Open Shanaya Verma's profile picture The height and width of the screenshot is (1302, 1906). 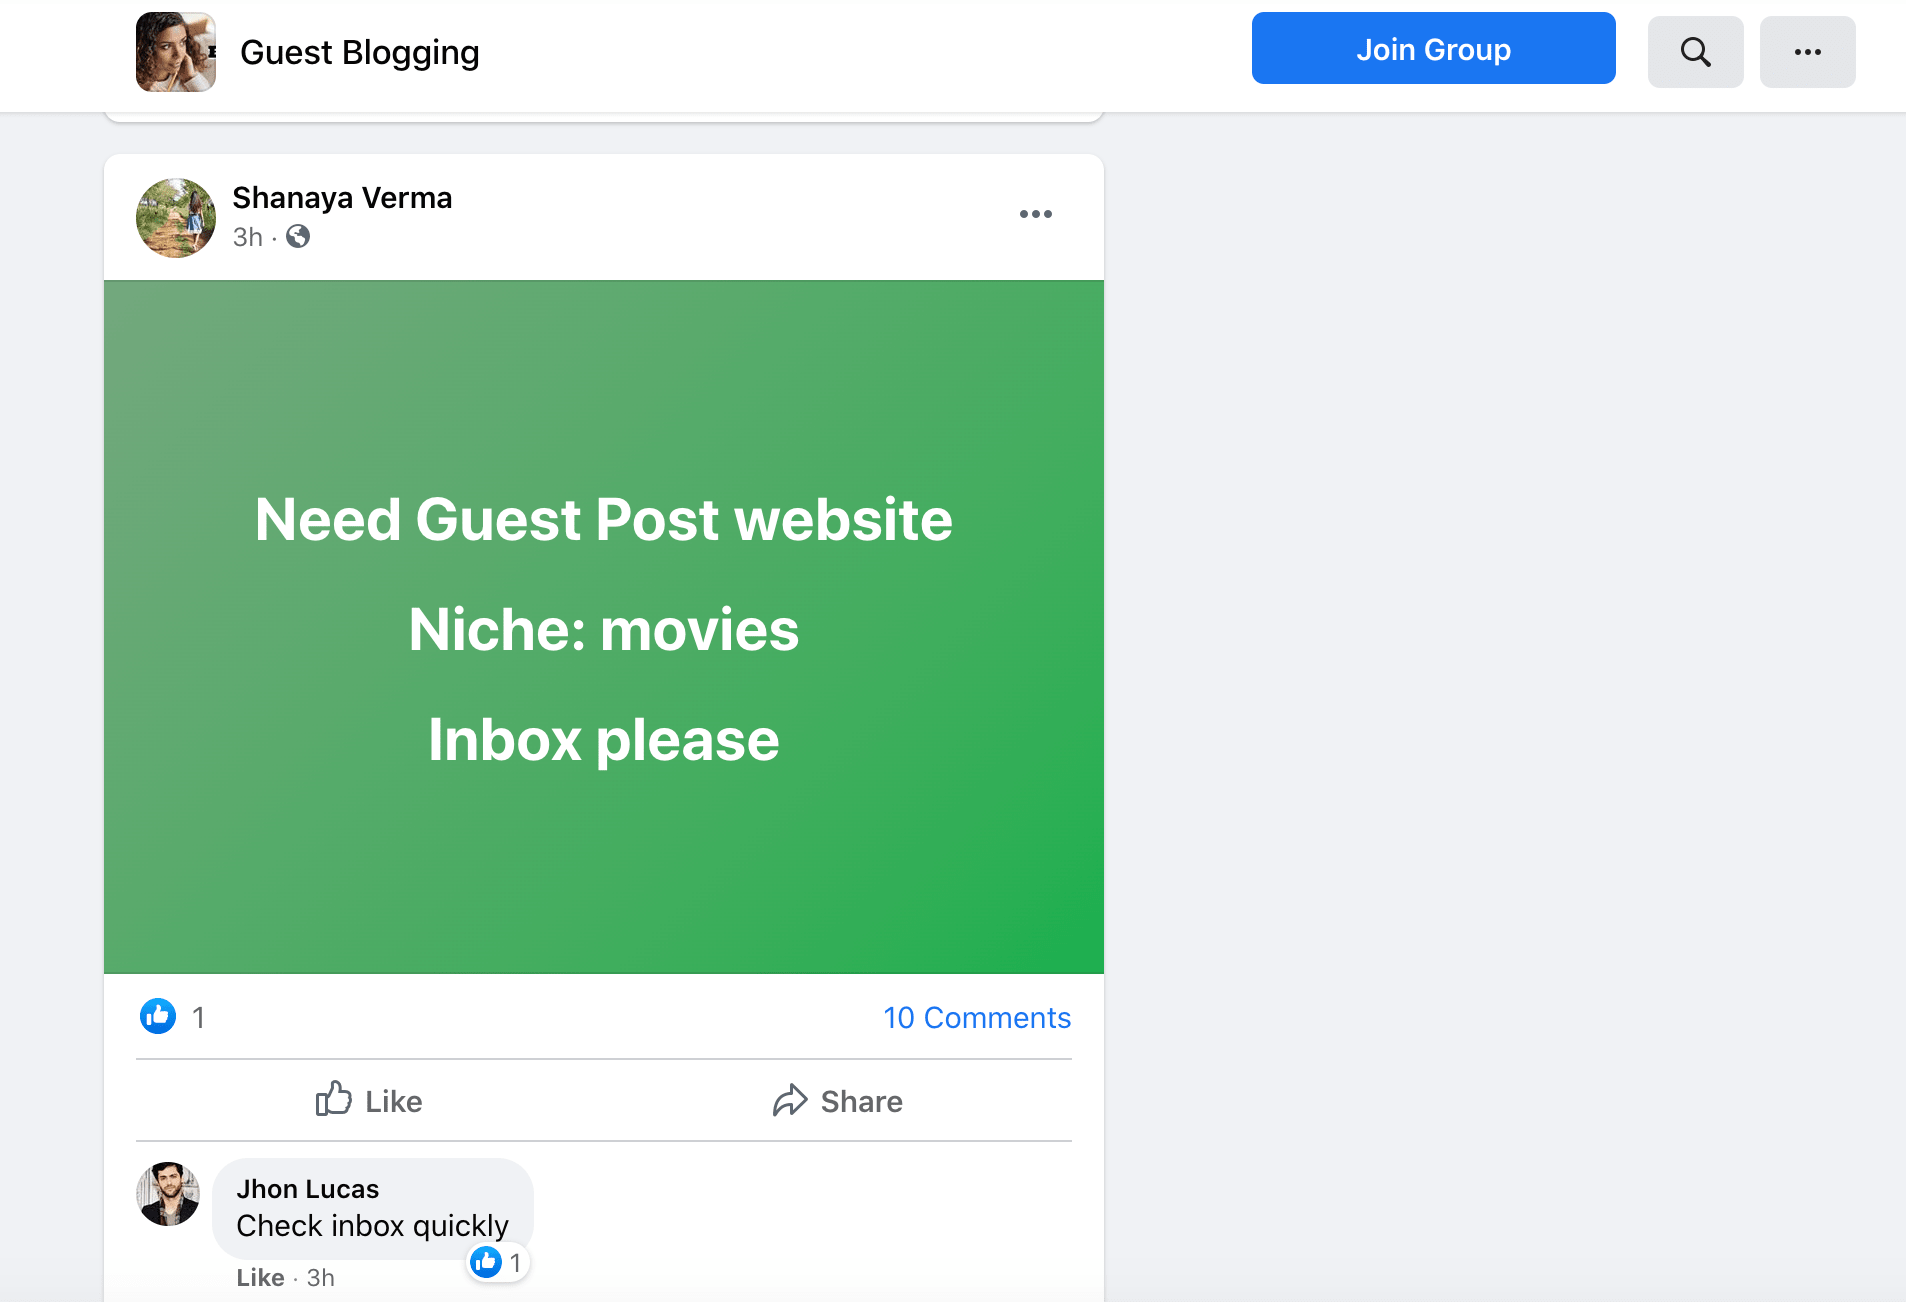[x=176, y=218]
